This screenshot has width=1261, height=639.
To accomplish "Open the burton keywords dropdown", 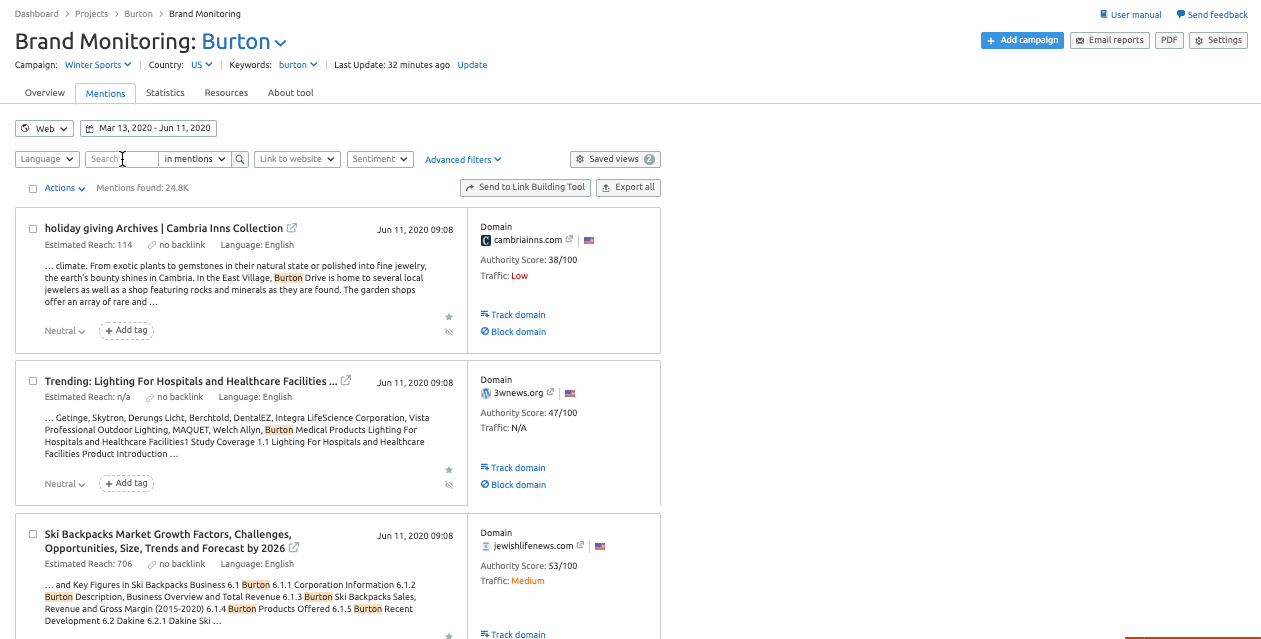I will tap(298, 65).
